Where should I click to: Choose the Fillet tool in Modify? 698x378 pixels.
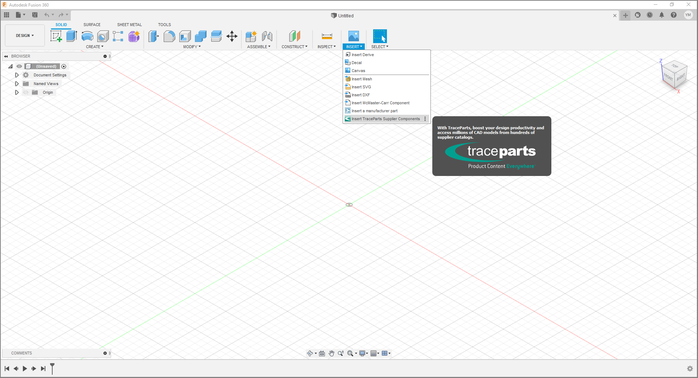coord(169,36)
